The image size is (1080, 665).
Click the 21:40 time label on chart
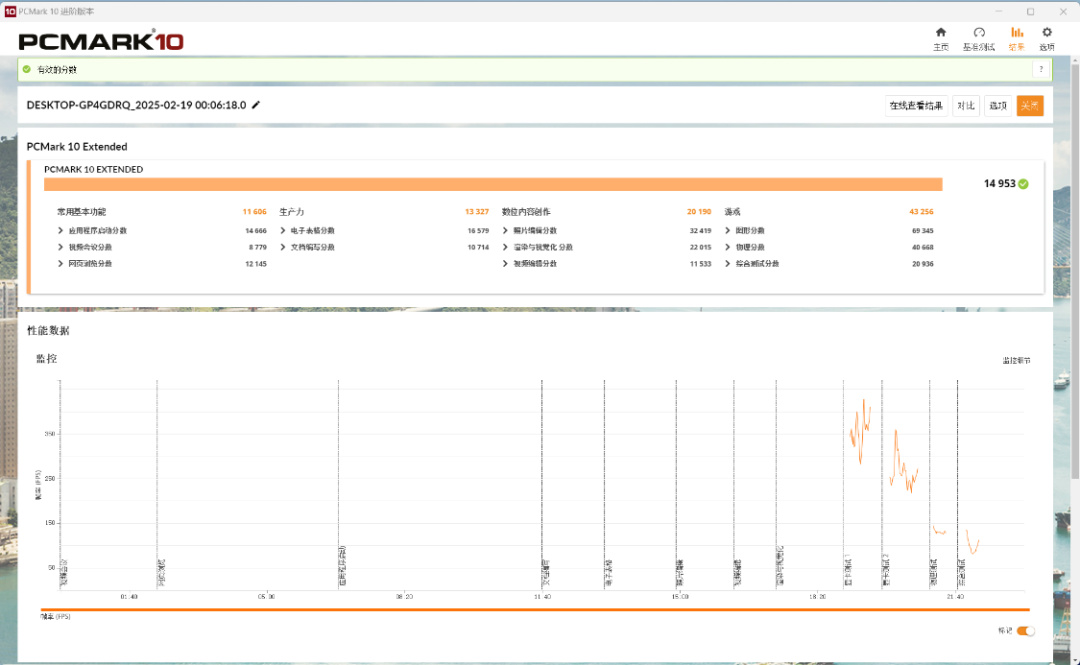pos(955,597)
